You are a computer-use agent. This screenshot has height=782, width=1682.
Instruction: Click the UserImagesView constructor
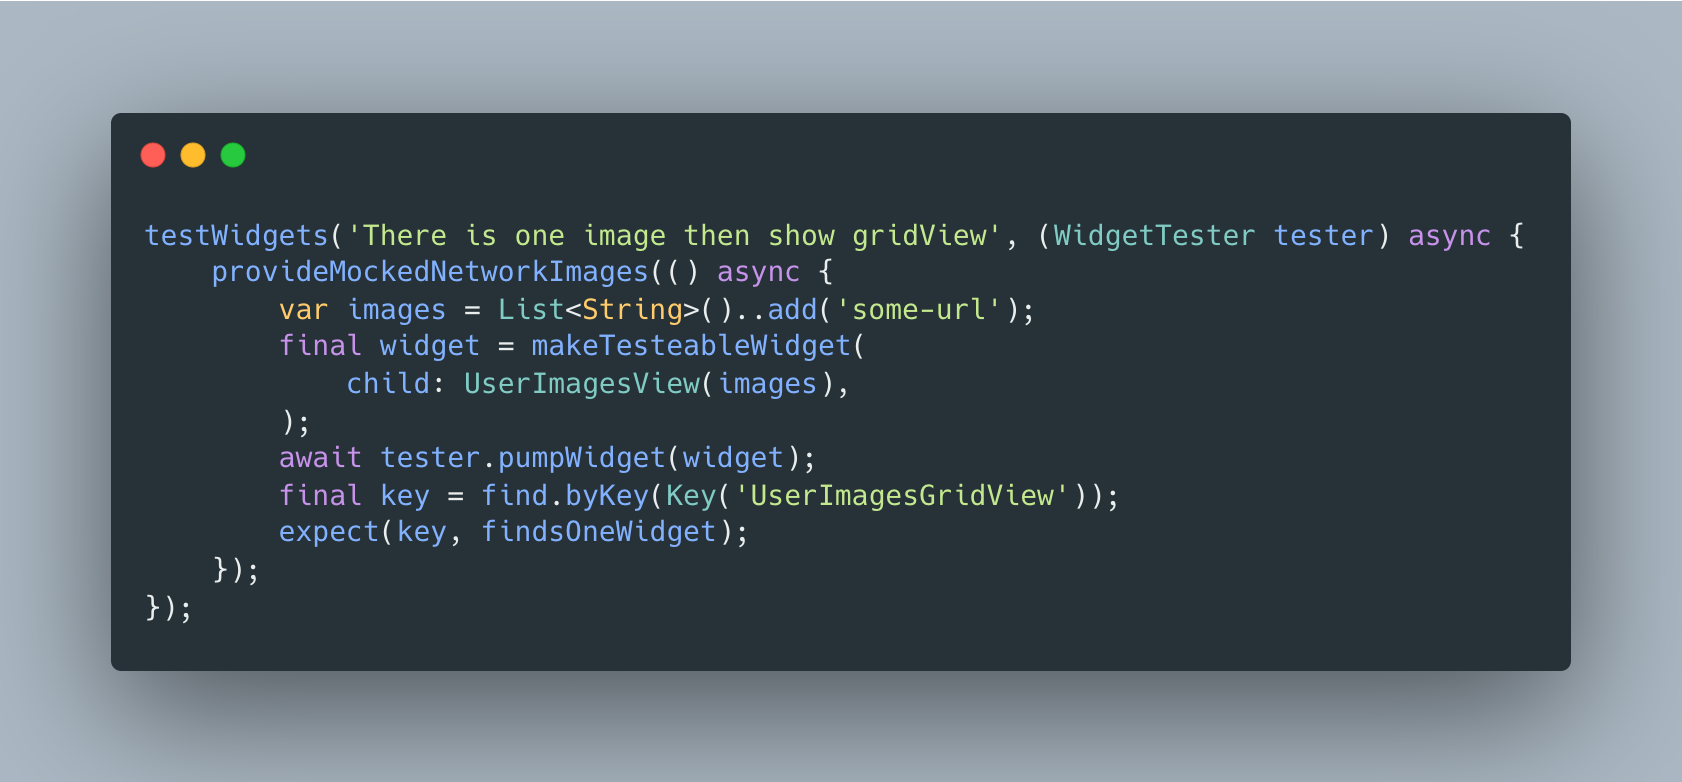[582, 384]
